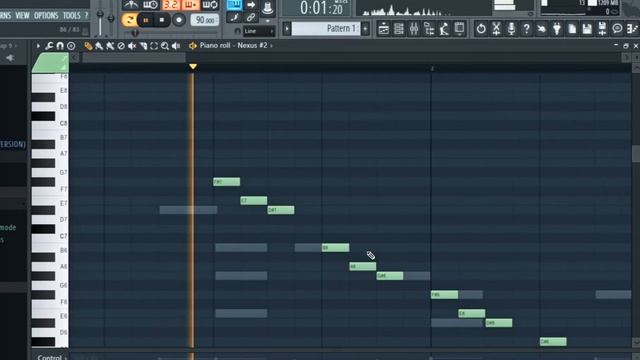
Task: Choose the Select marquee tool
Action: 154,46
